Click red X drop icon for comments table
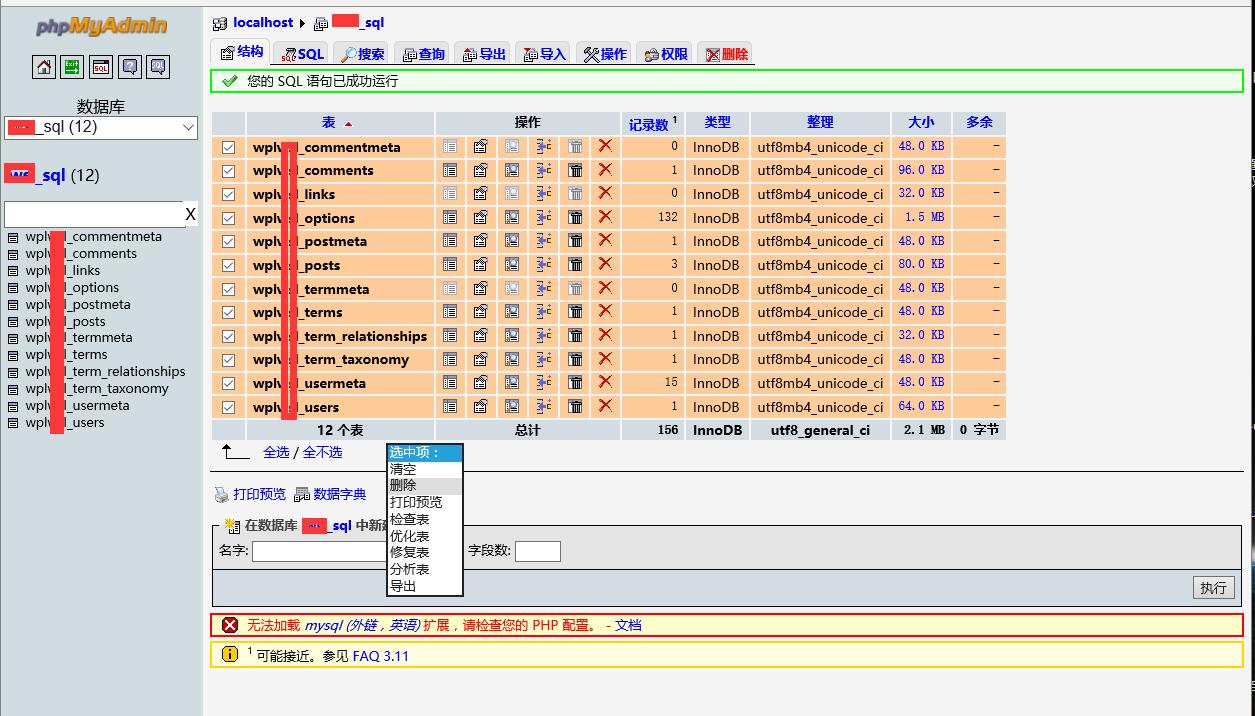1255x716 pixels. pos(605,170)
